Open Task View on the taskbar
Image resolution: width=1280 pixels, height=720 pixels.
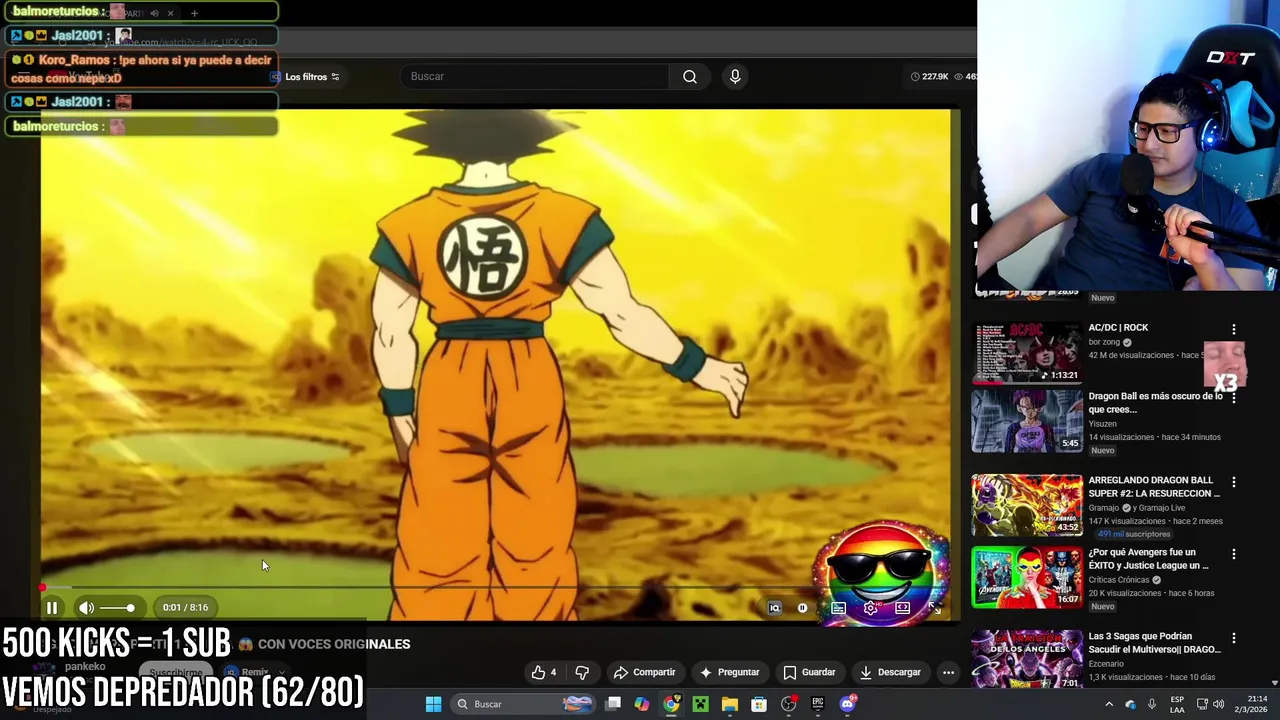click(x=613, y=704)
